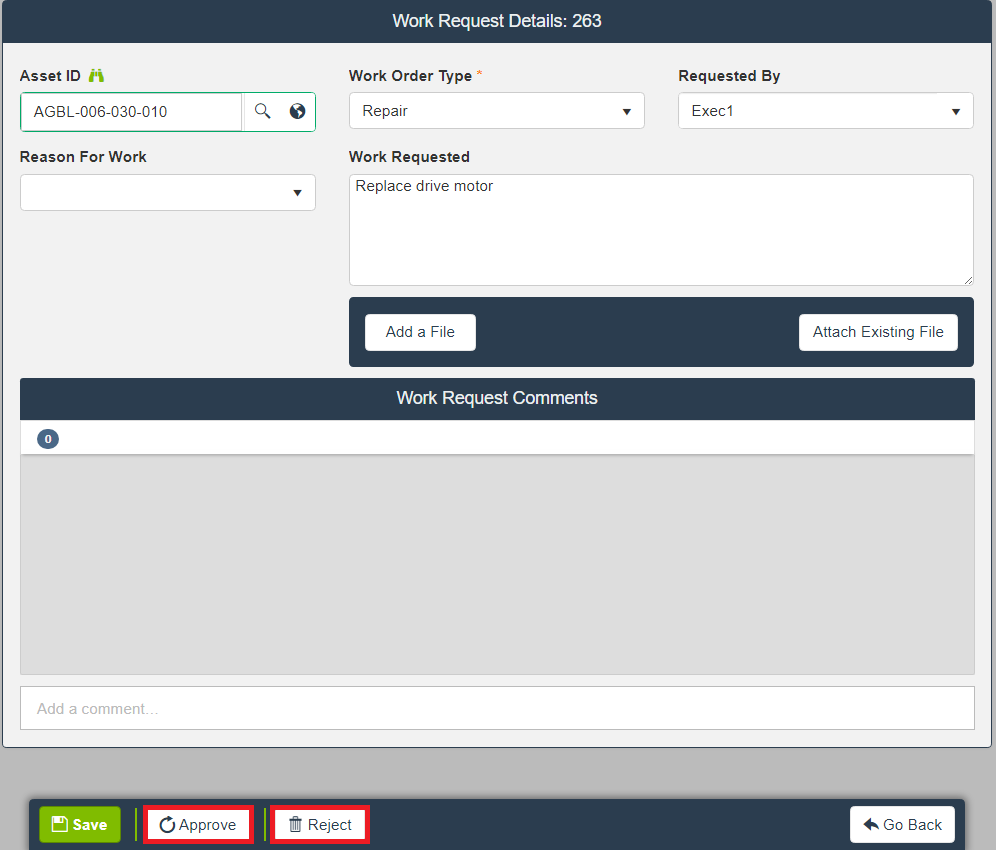Save the work request
Viewport: 996px width, 850px height.
80,825
